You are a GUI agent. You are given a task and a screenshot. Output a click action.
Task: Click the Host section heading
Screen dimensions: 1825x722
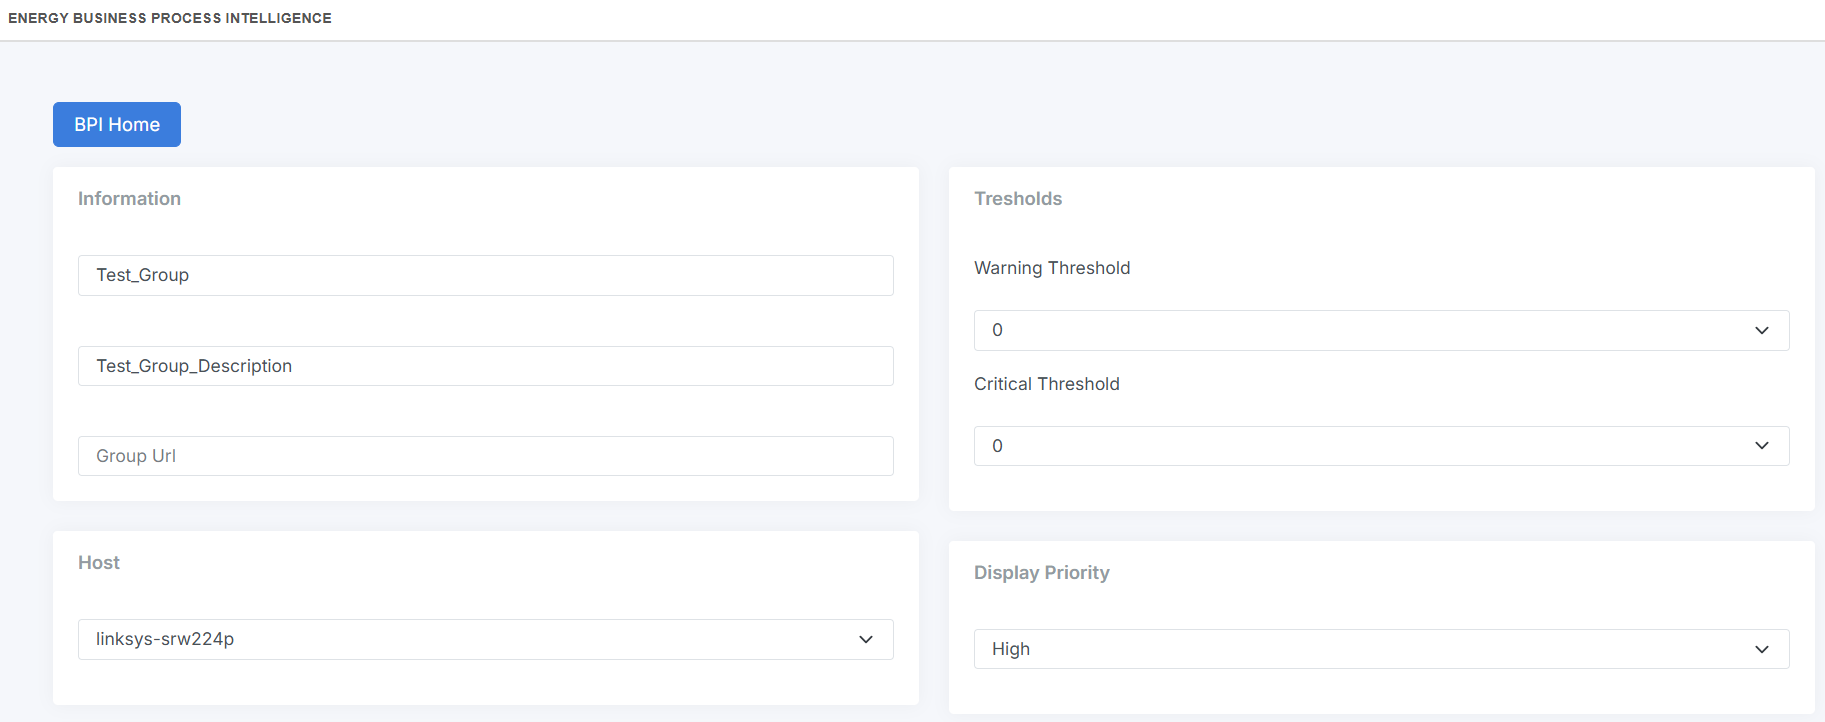(99, 563)
